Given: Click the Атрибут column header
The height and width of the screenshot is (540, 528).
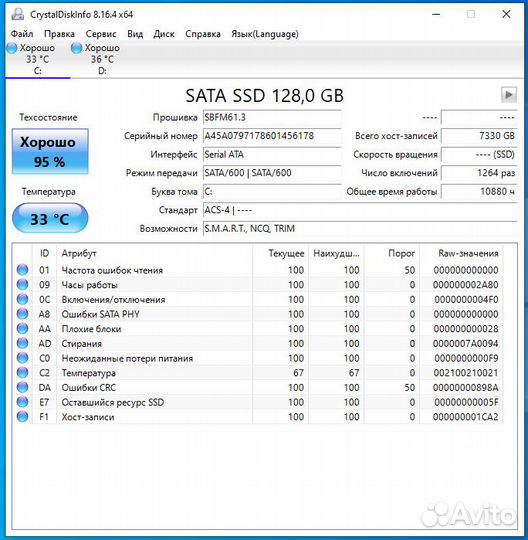Looking at the screenshot, I should (154, 253).
